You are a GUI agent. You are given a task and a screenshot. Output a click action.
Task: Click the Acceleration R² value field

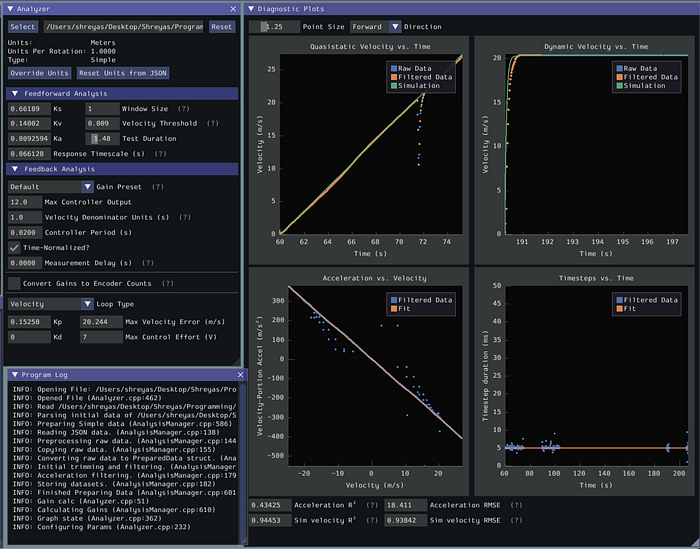point(270,505)
